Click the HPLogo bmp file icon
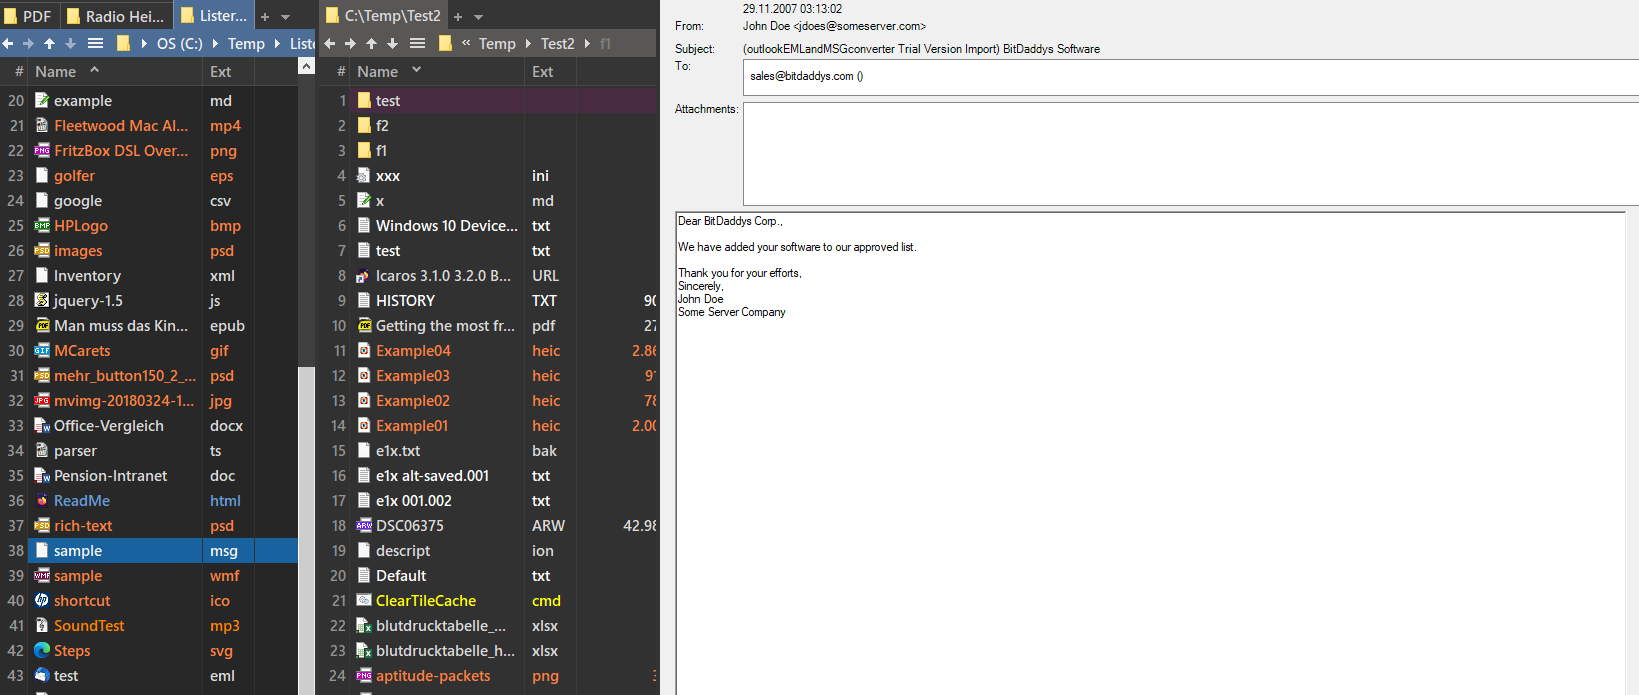The height and width of the screenshot is (695, 1639). 42,226
